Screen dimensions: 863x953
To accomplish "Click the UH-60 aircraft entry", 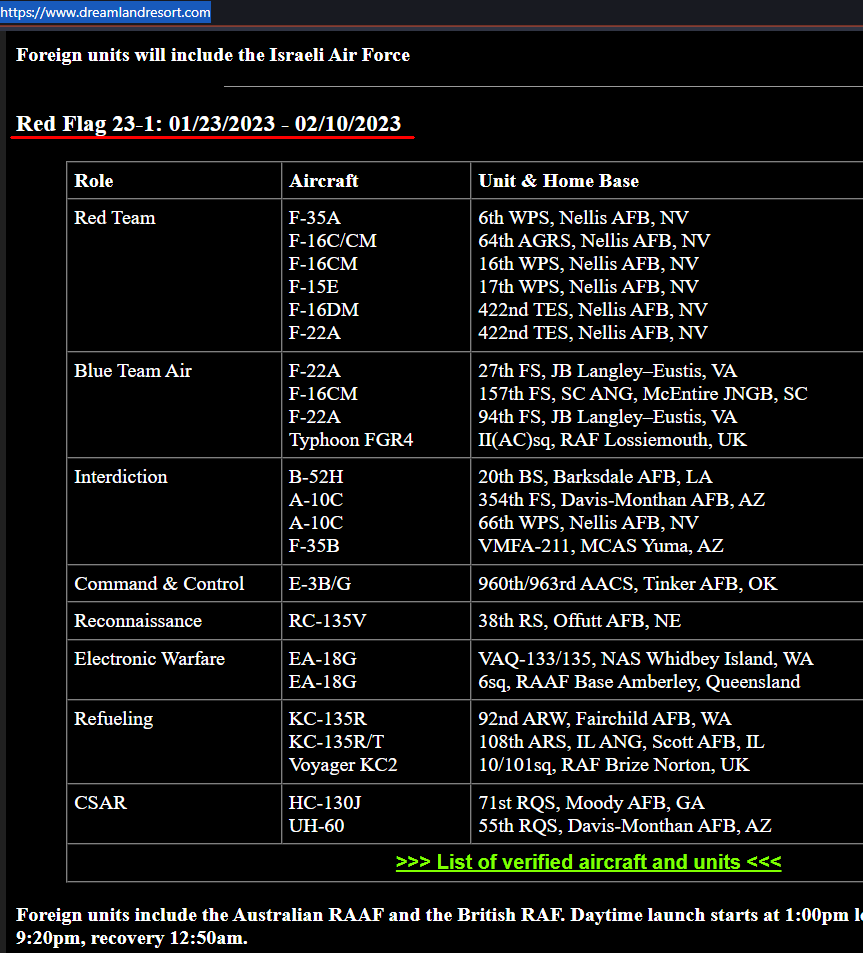I will [x=316, y=825].
